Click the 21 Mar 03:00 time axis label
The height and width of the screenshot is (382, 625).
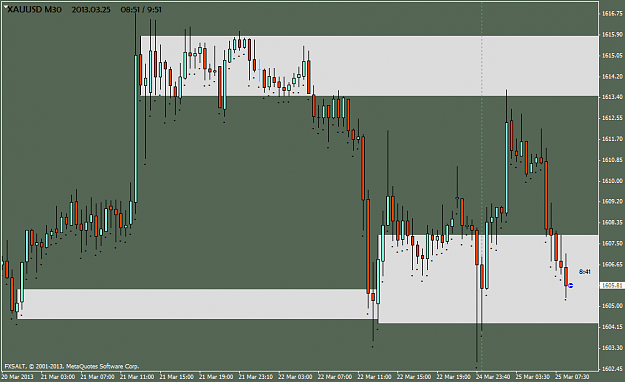pos(58,377)
